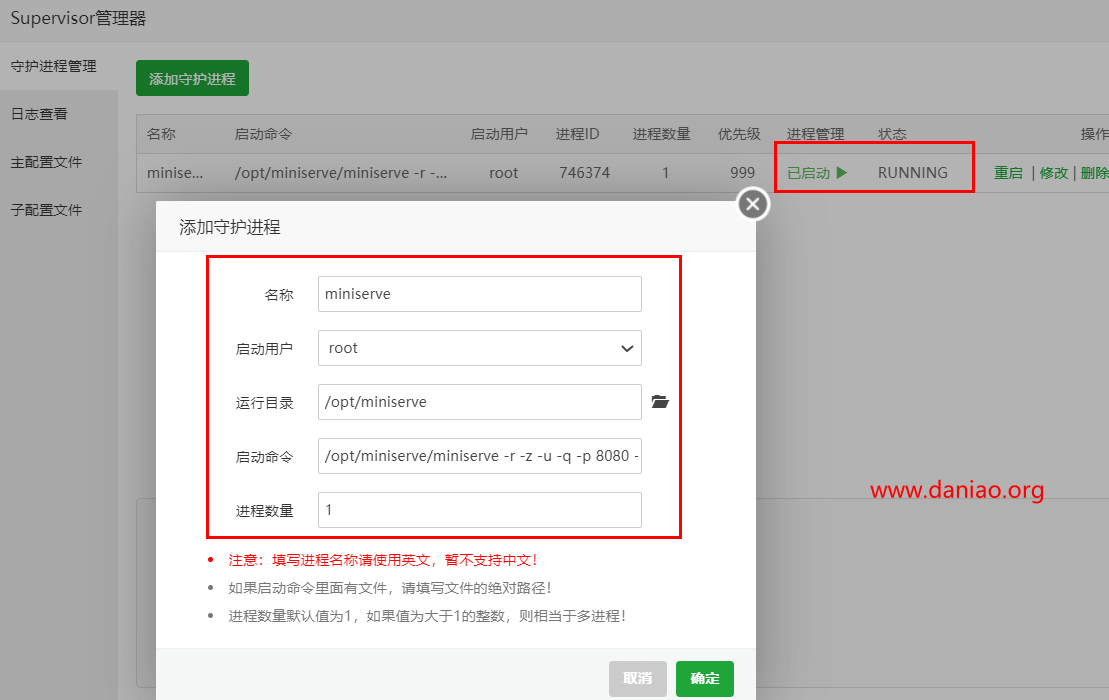
Task: Open 主配置文件 sidebar tab
Action: pos(47,163)
